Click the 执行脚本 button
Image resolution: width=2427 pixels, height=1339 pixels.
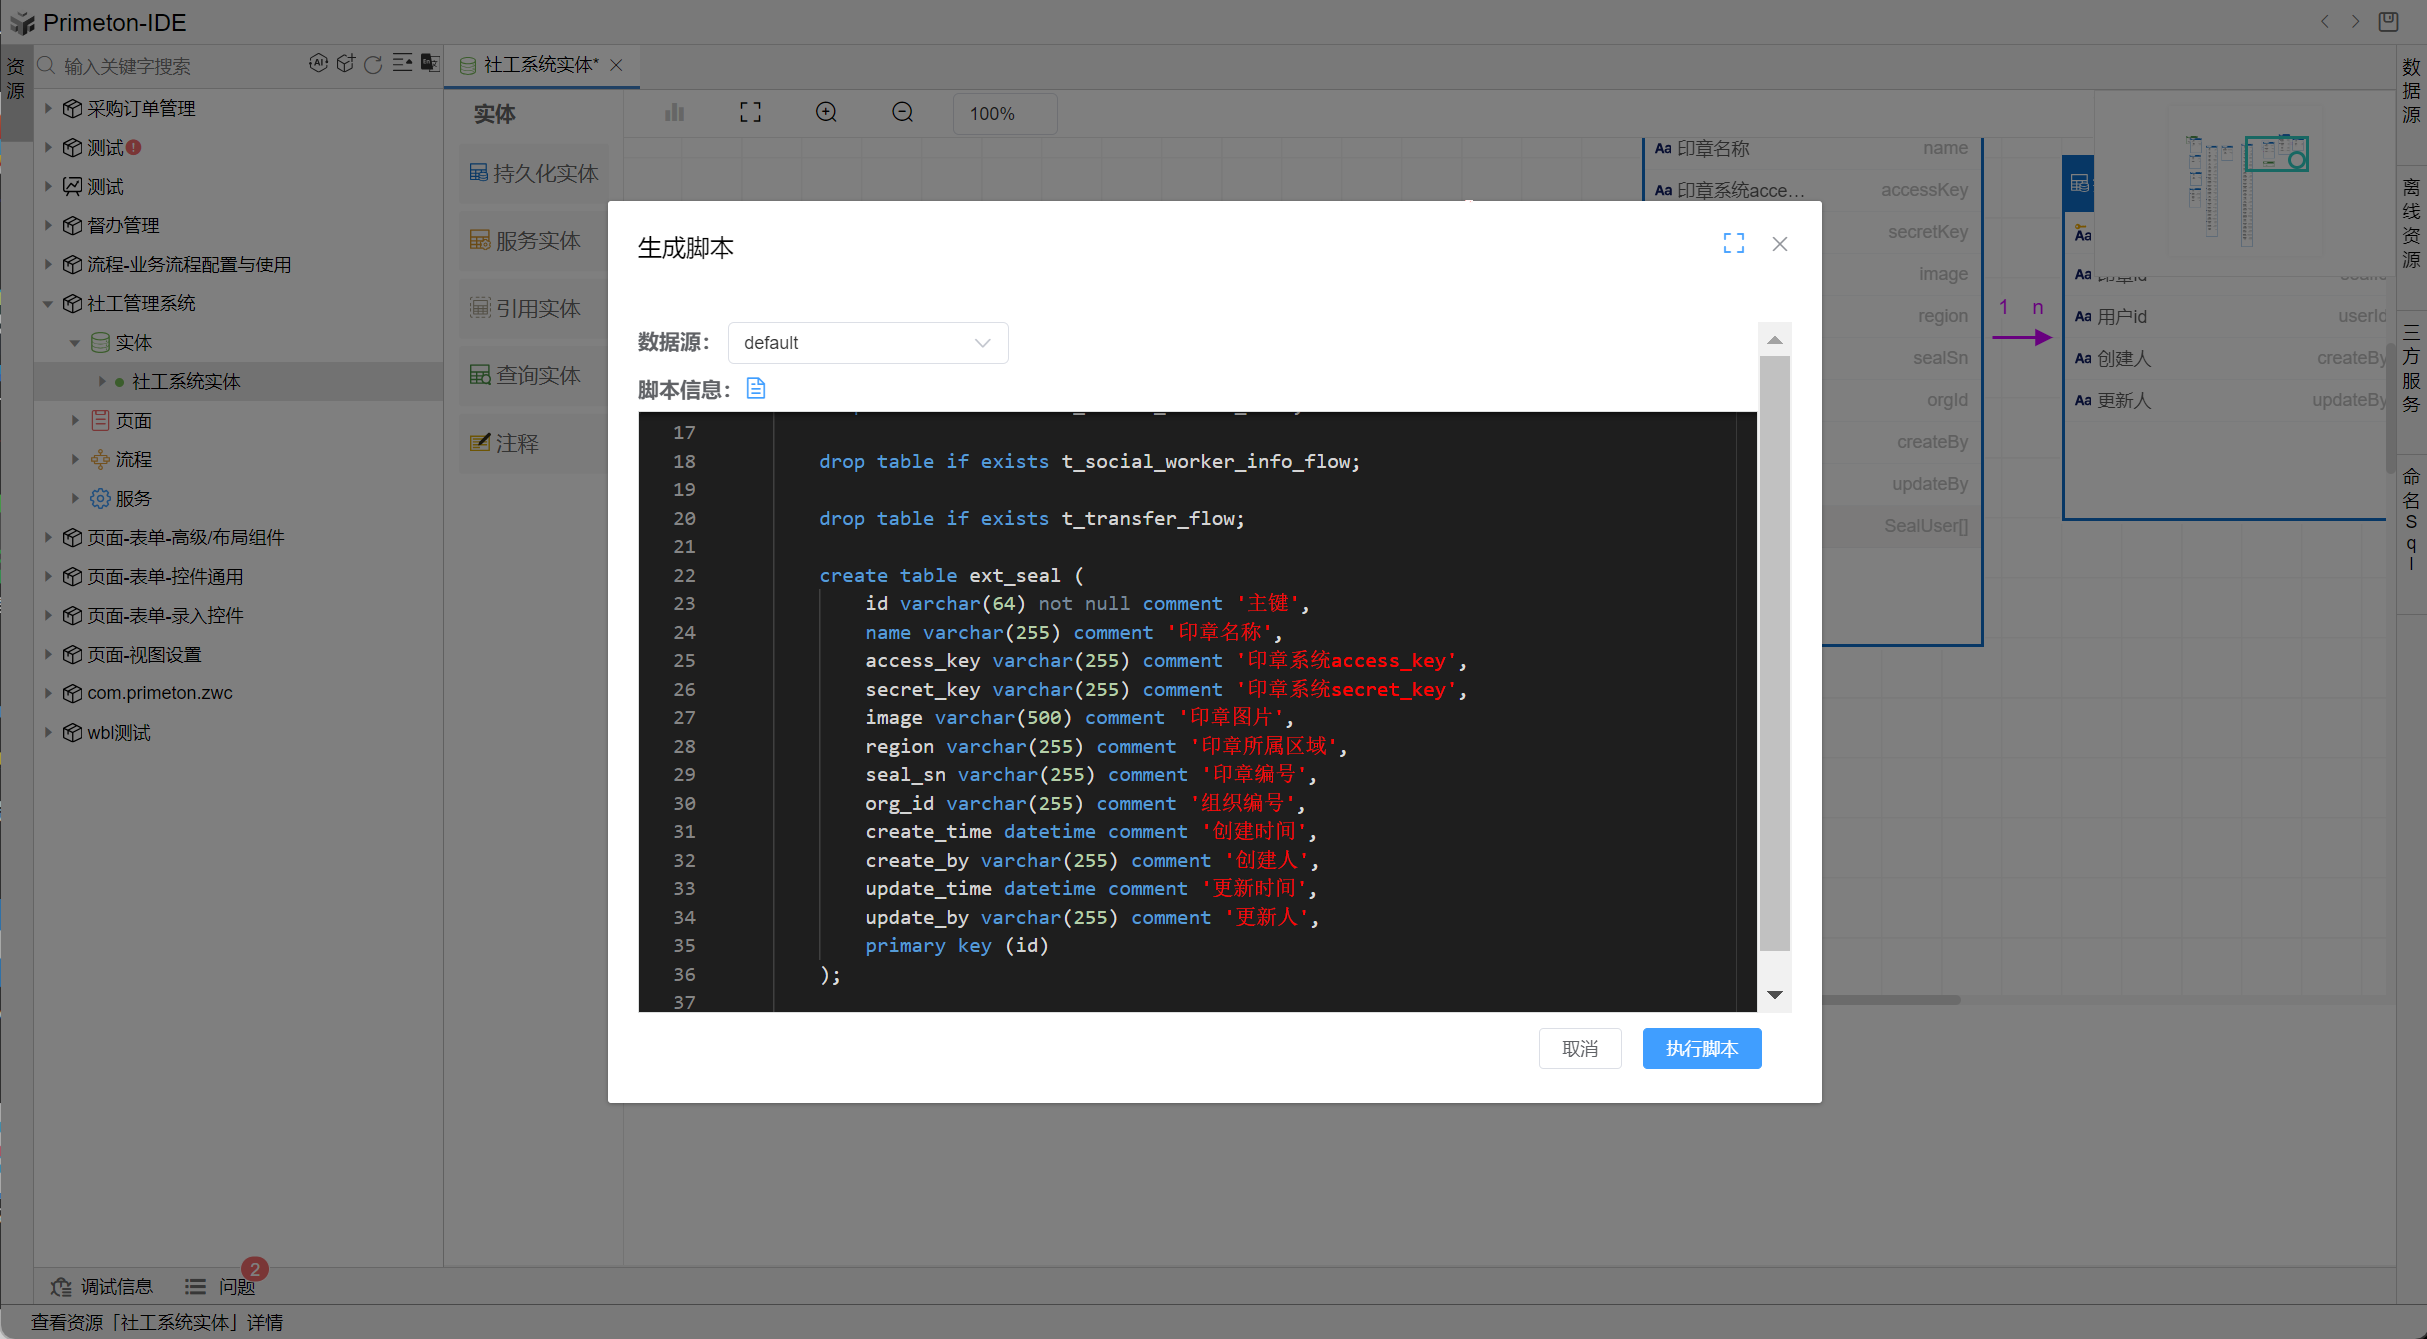(1701, 1048)
